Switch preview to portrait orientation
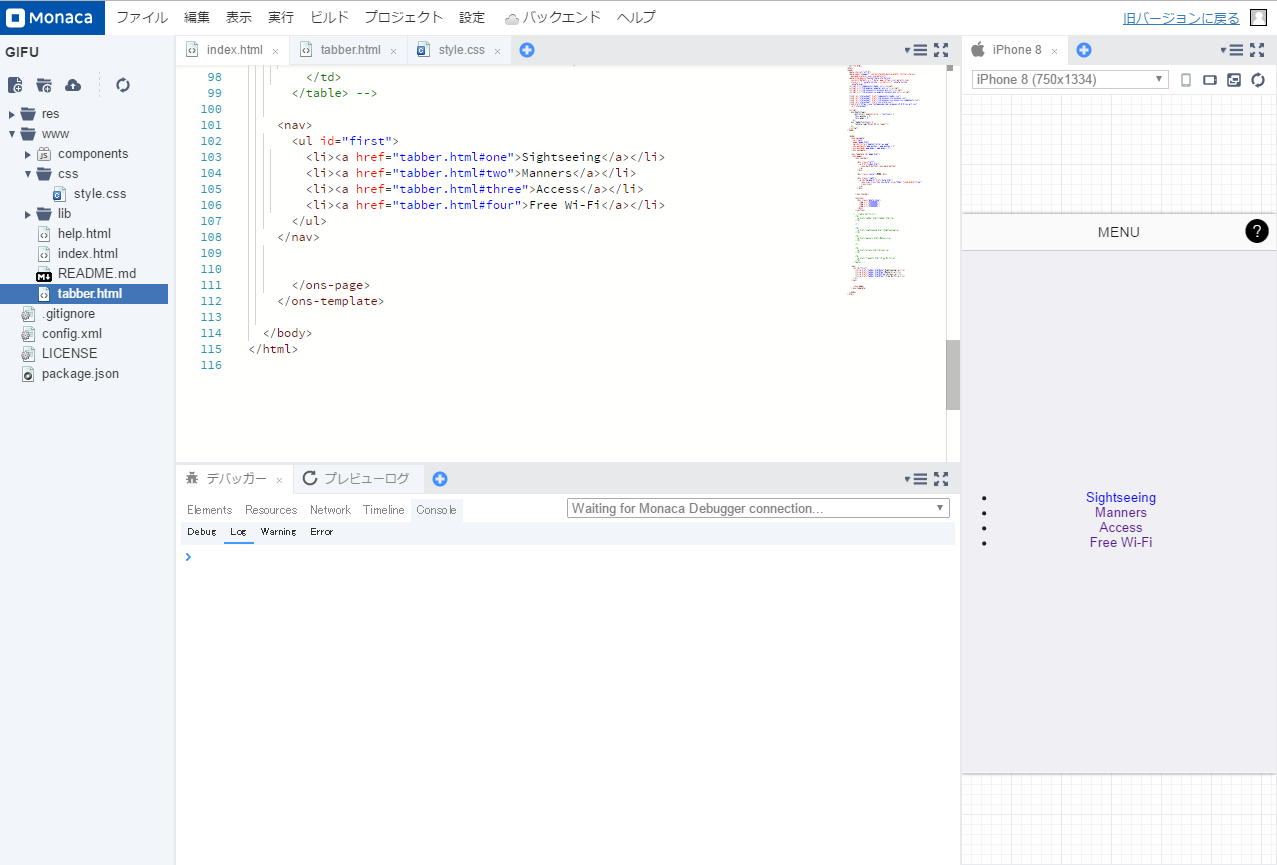This screenshot has width=1277, height=865. (x=1186, y=80)
